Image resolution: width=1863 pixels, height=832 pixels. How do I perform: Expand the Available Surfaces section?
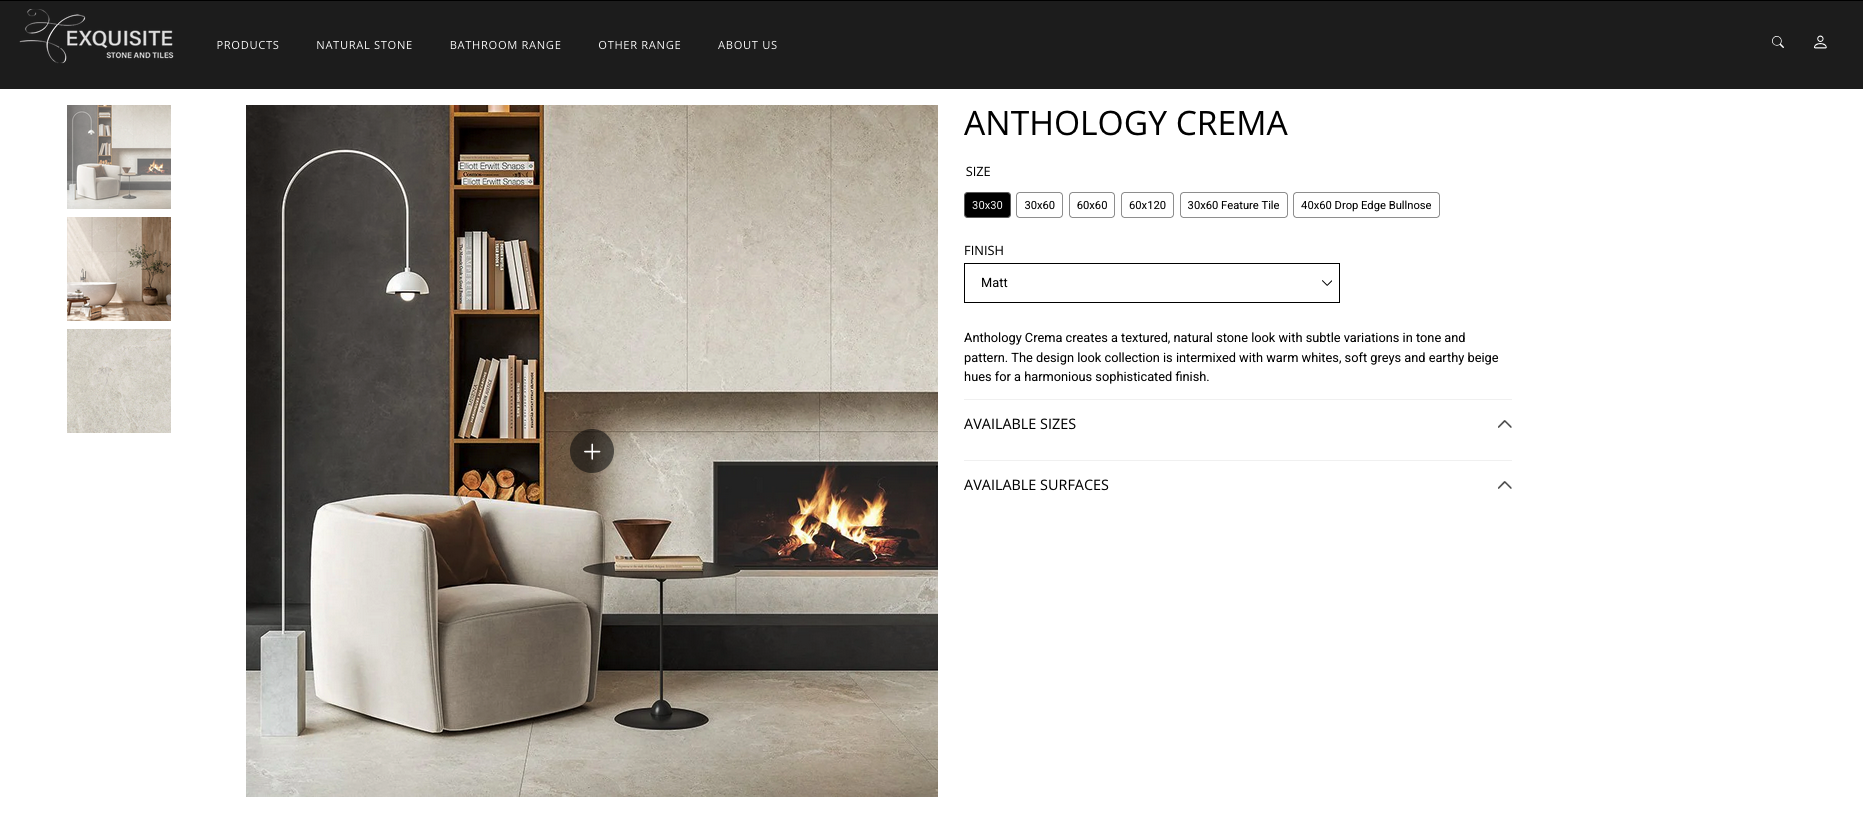(1238, 485)
